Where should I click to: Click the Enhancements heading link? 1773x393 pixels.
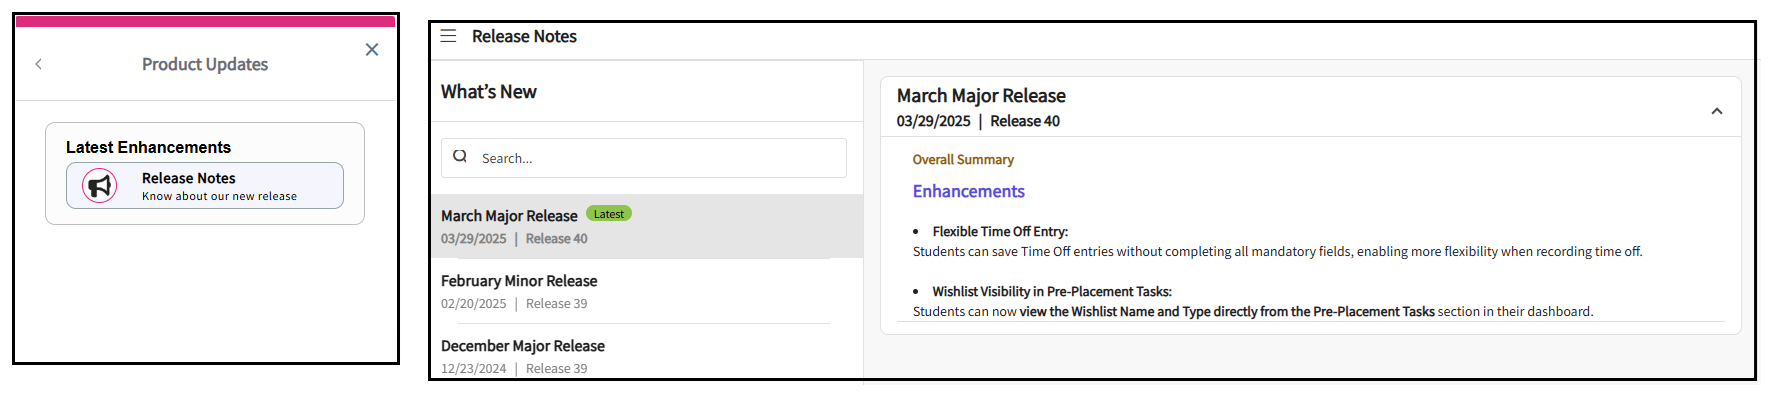(968, 191)
